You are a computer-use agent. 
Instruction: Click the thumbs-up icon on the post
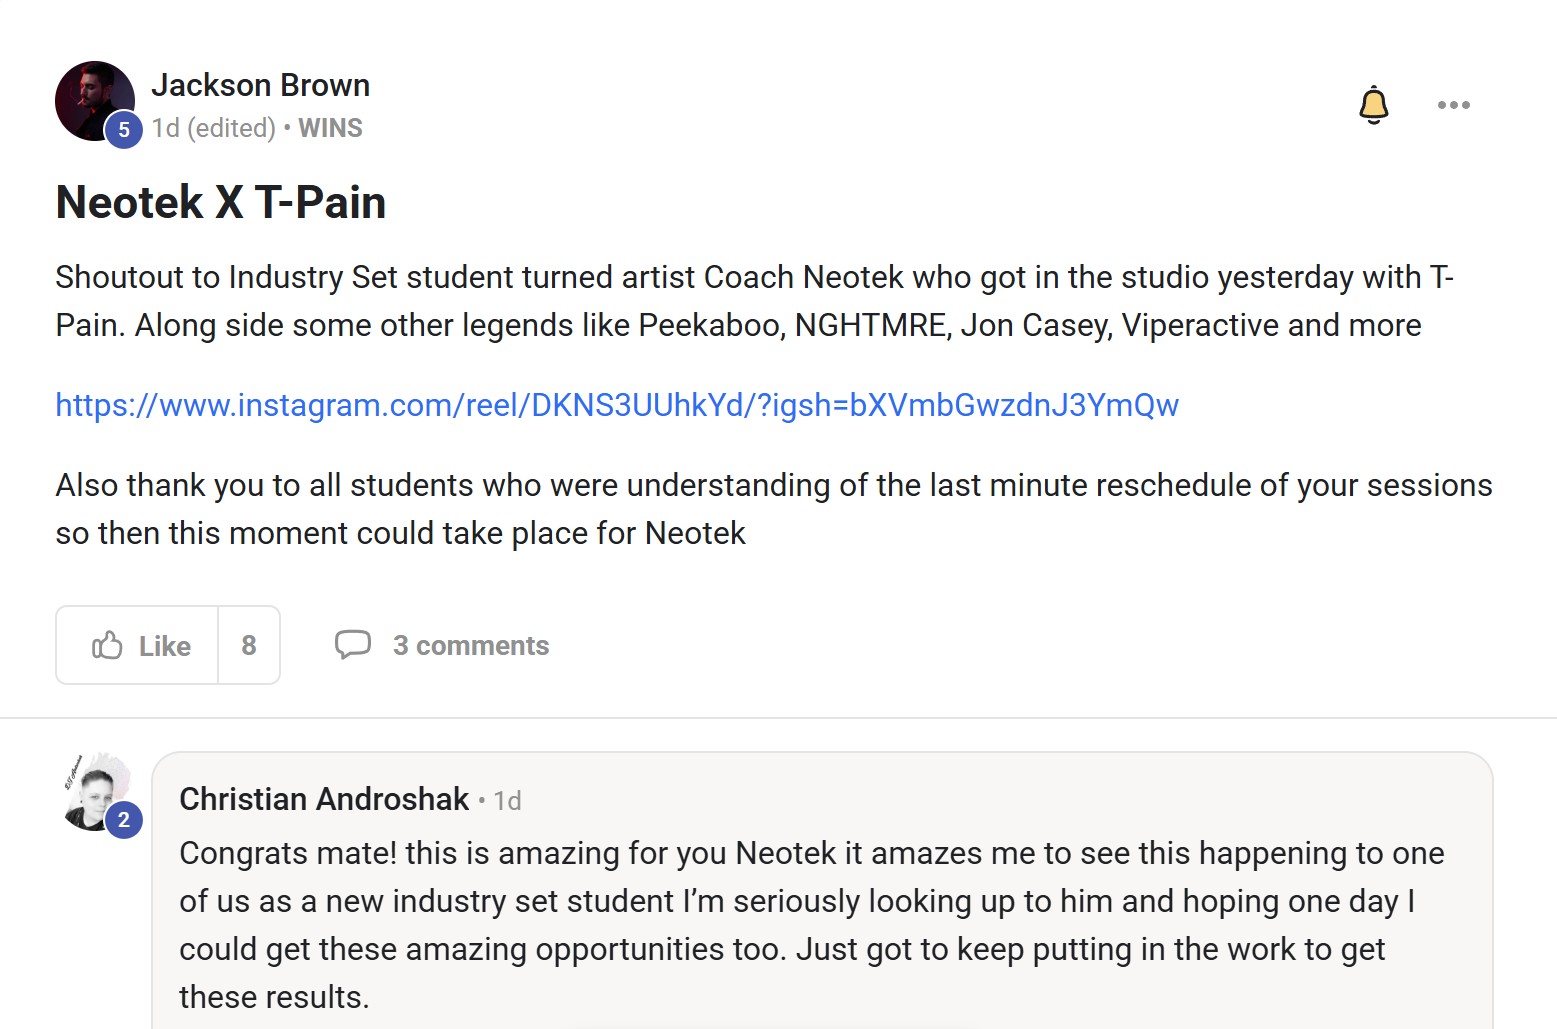tap(107, 645)
